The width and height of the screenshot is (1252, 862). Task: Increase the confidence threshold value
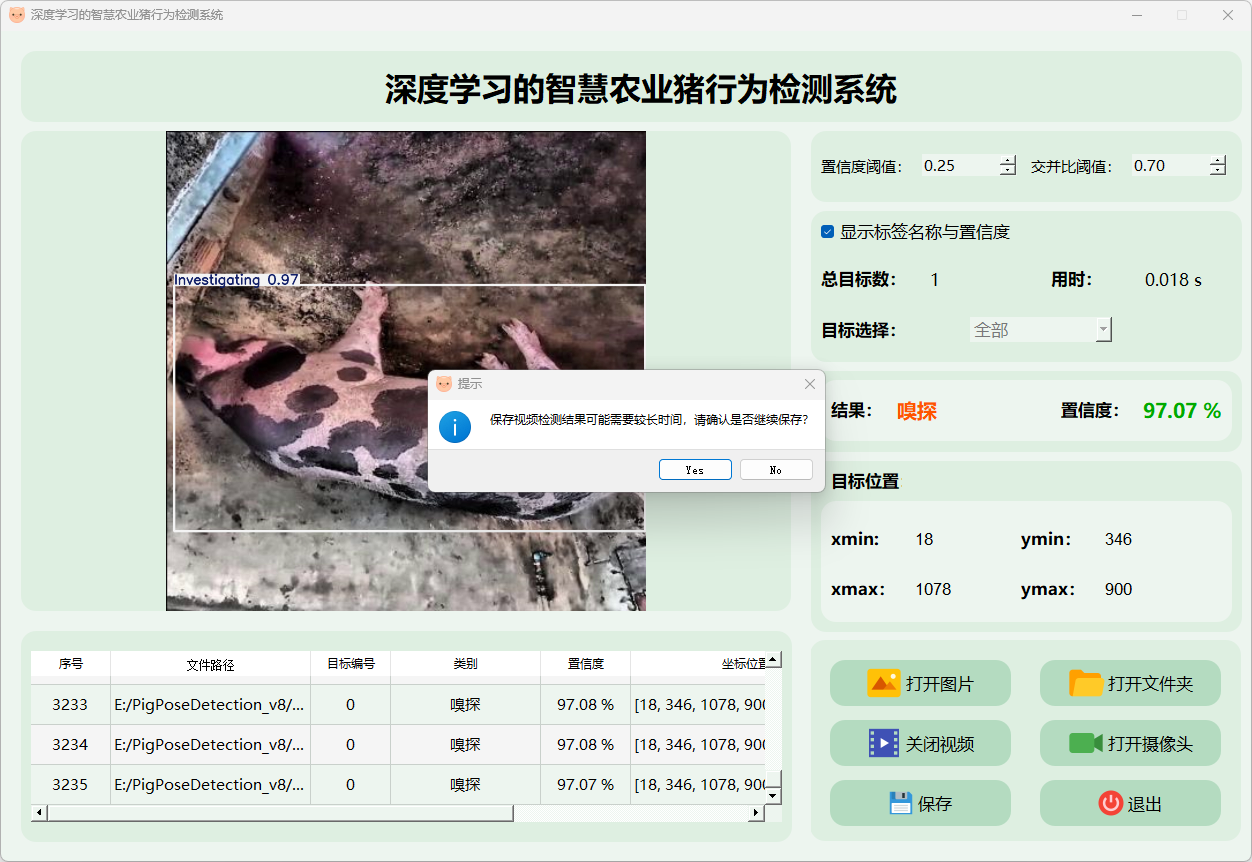click(x=1007, y=161)
